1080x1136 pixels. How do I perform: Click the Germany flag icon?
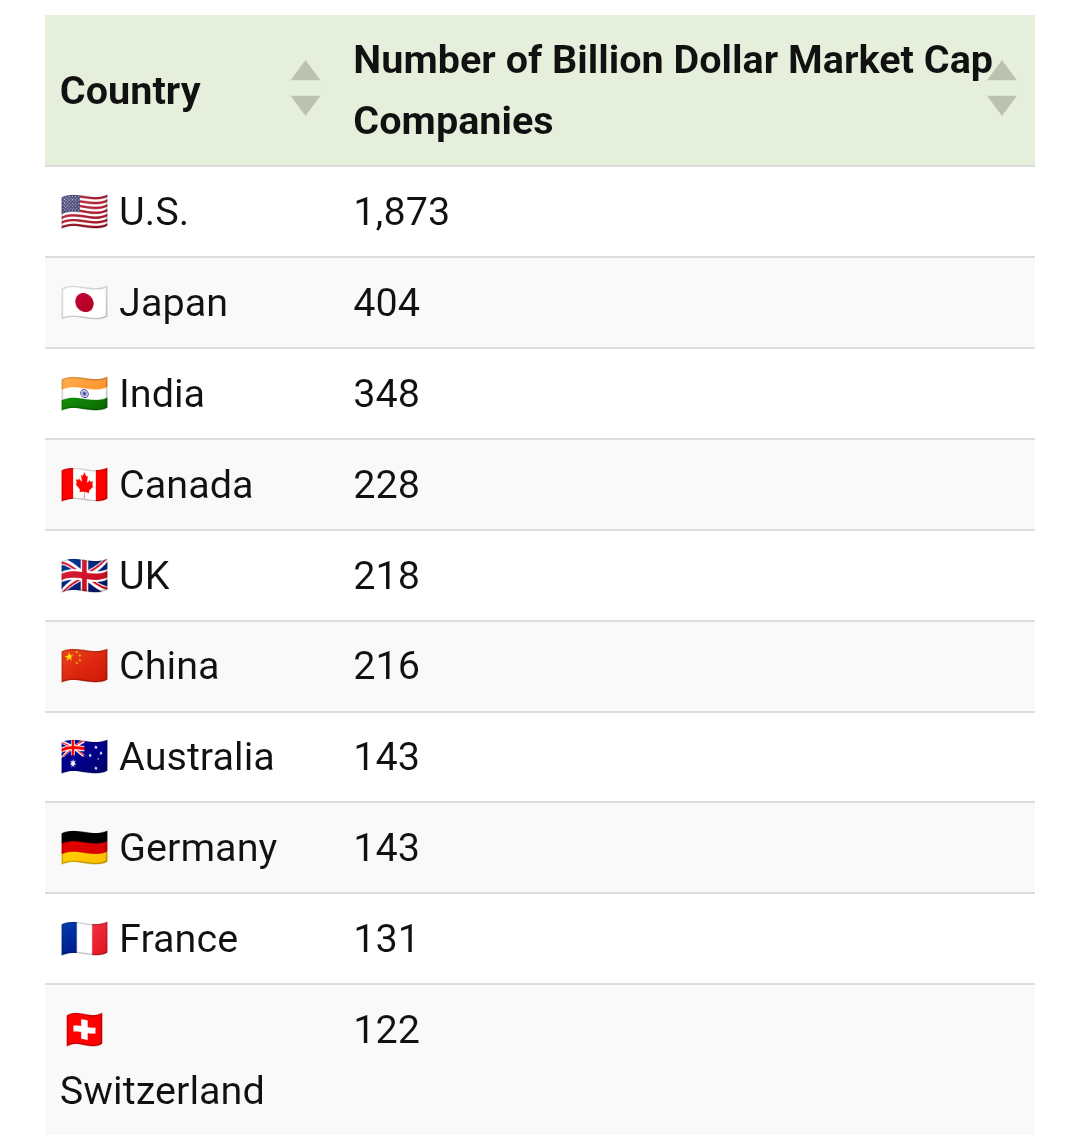pyautogui.click(x=85, y=848)
